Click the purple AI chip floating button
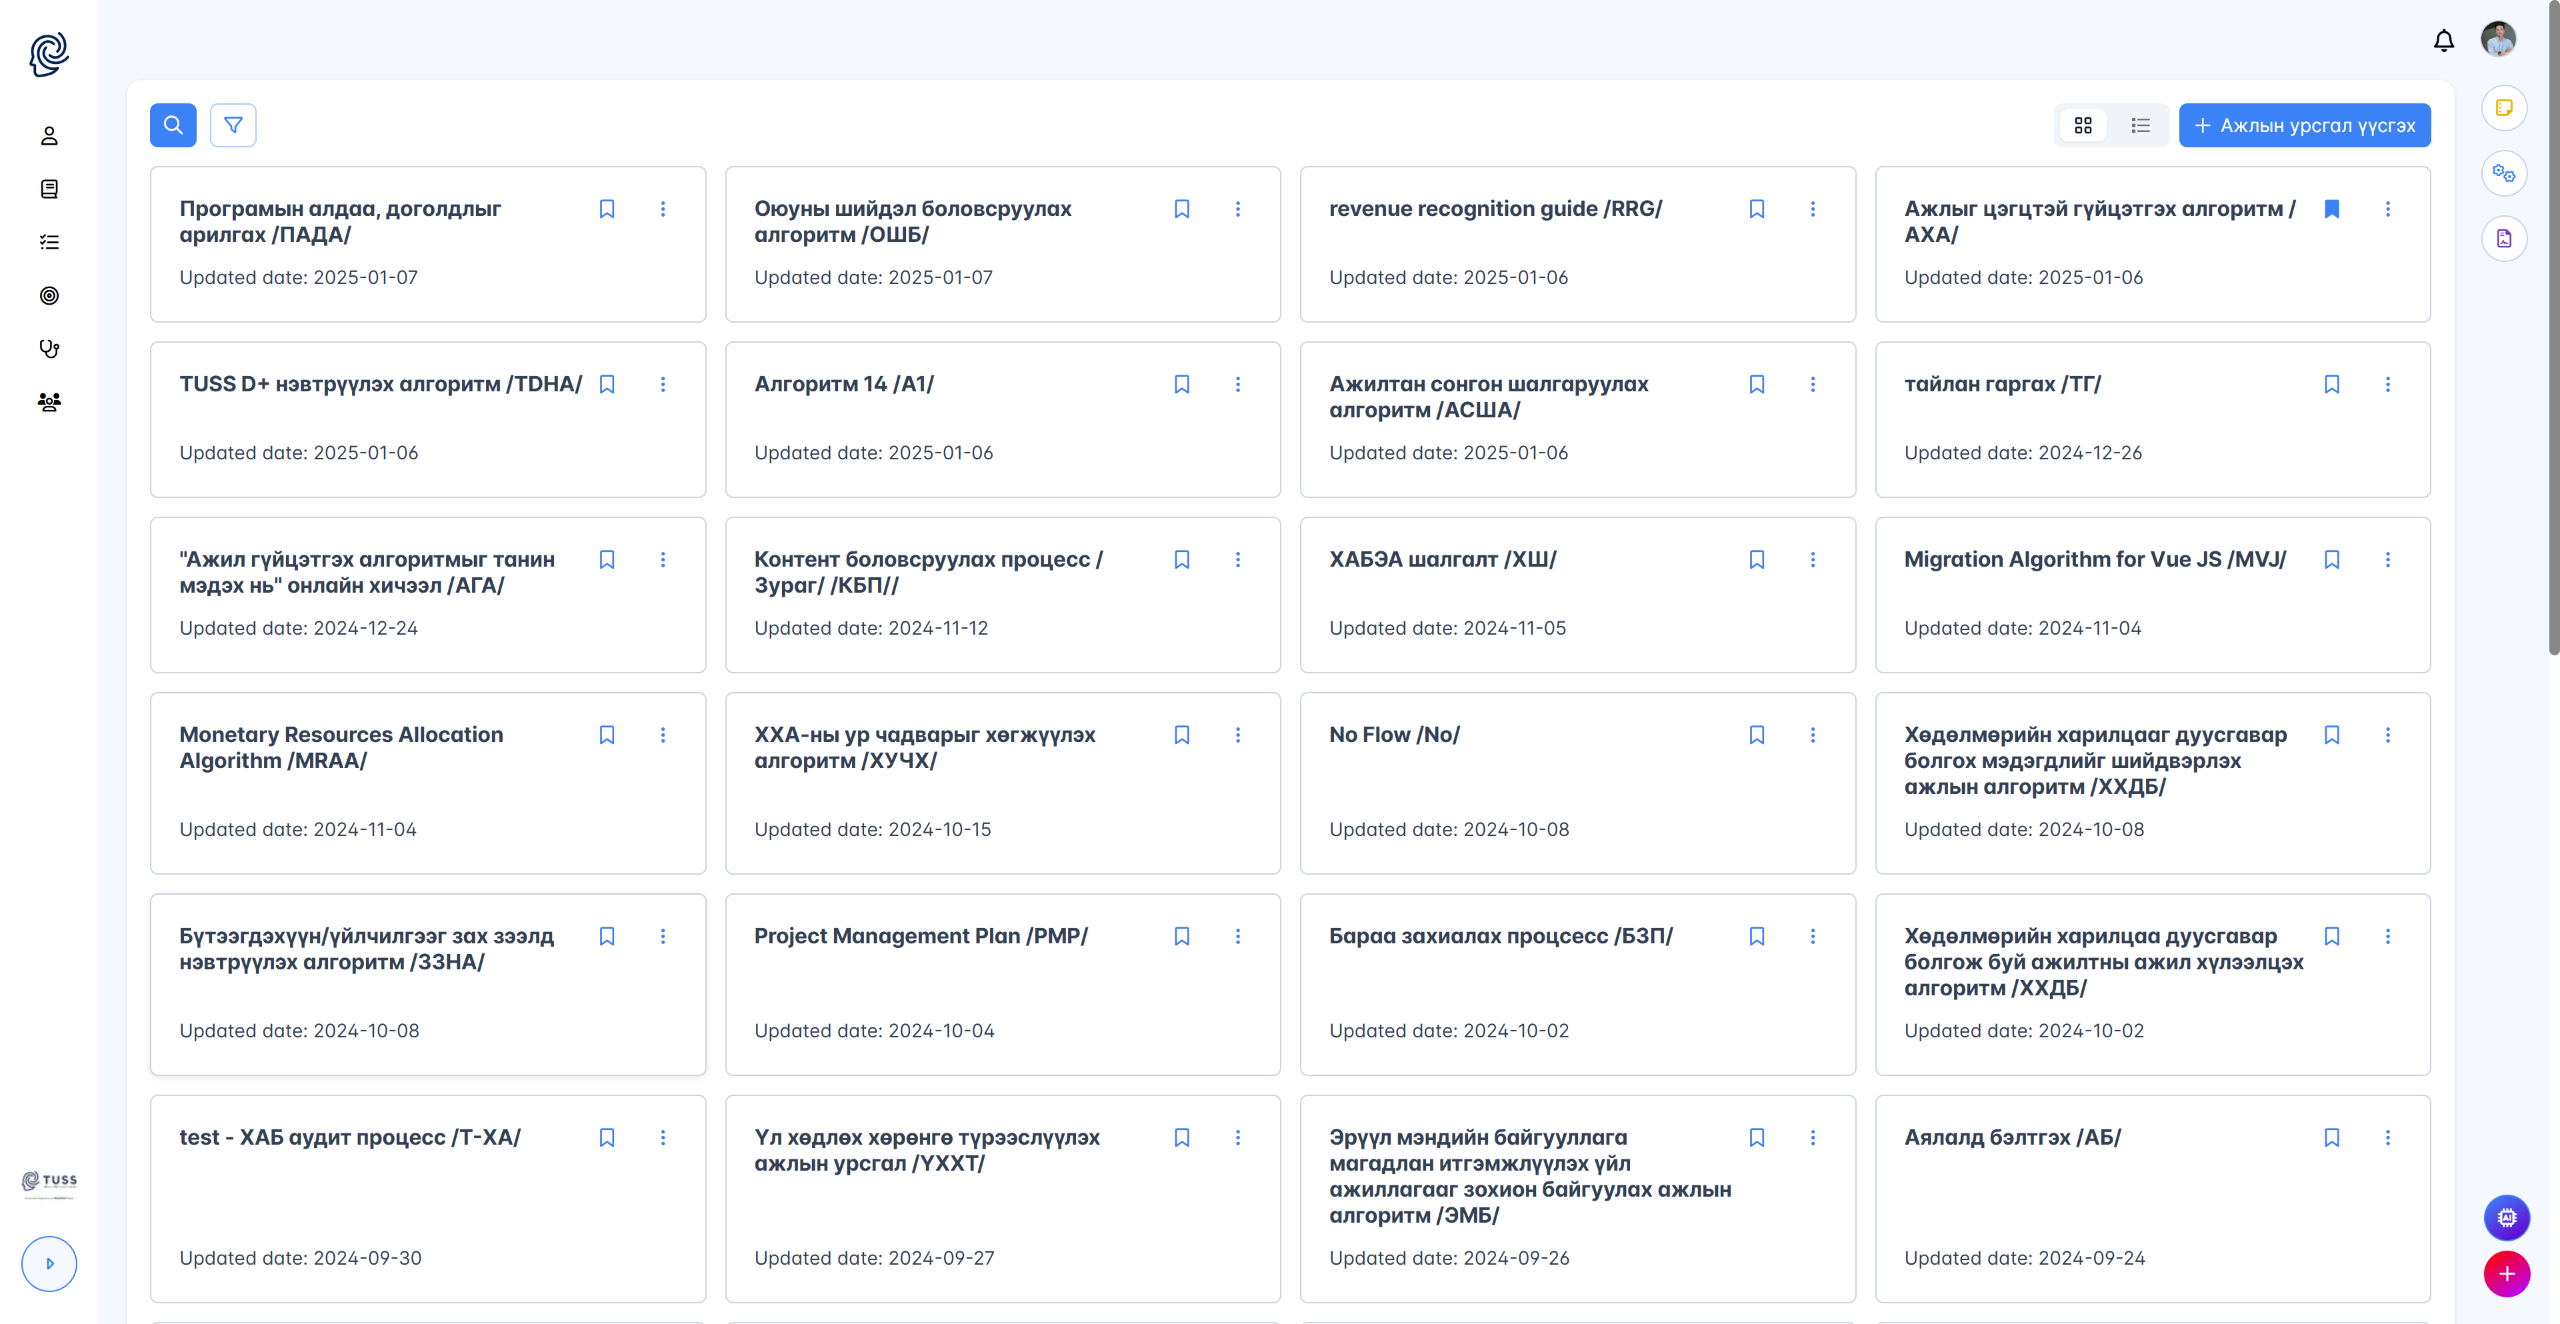Image resolution: width=2560 pixels, height=1324 pixels. [x=2506, y=1217]
